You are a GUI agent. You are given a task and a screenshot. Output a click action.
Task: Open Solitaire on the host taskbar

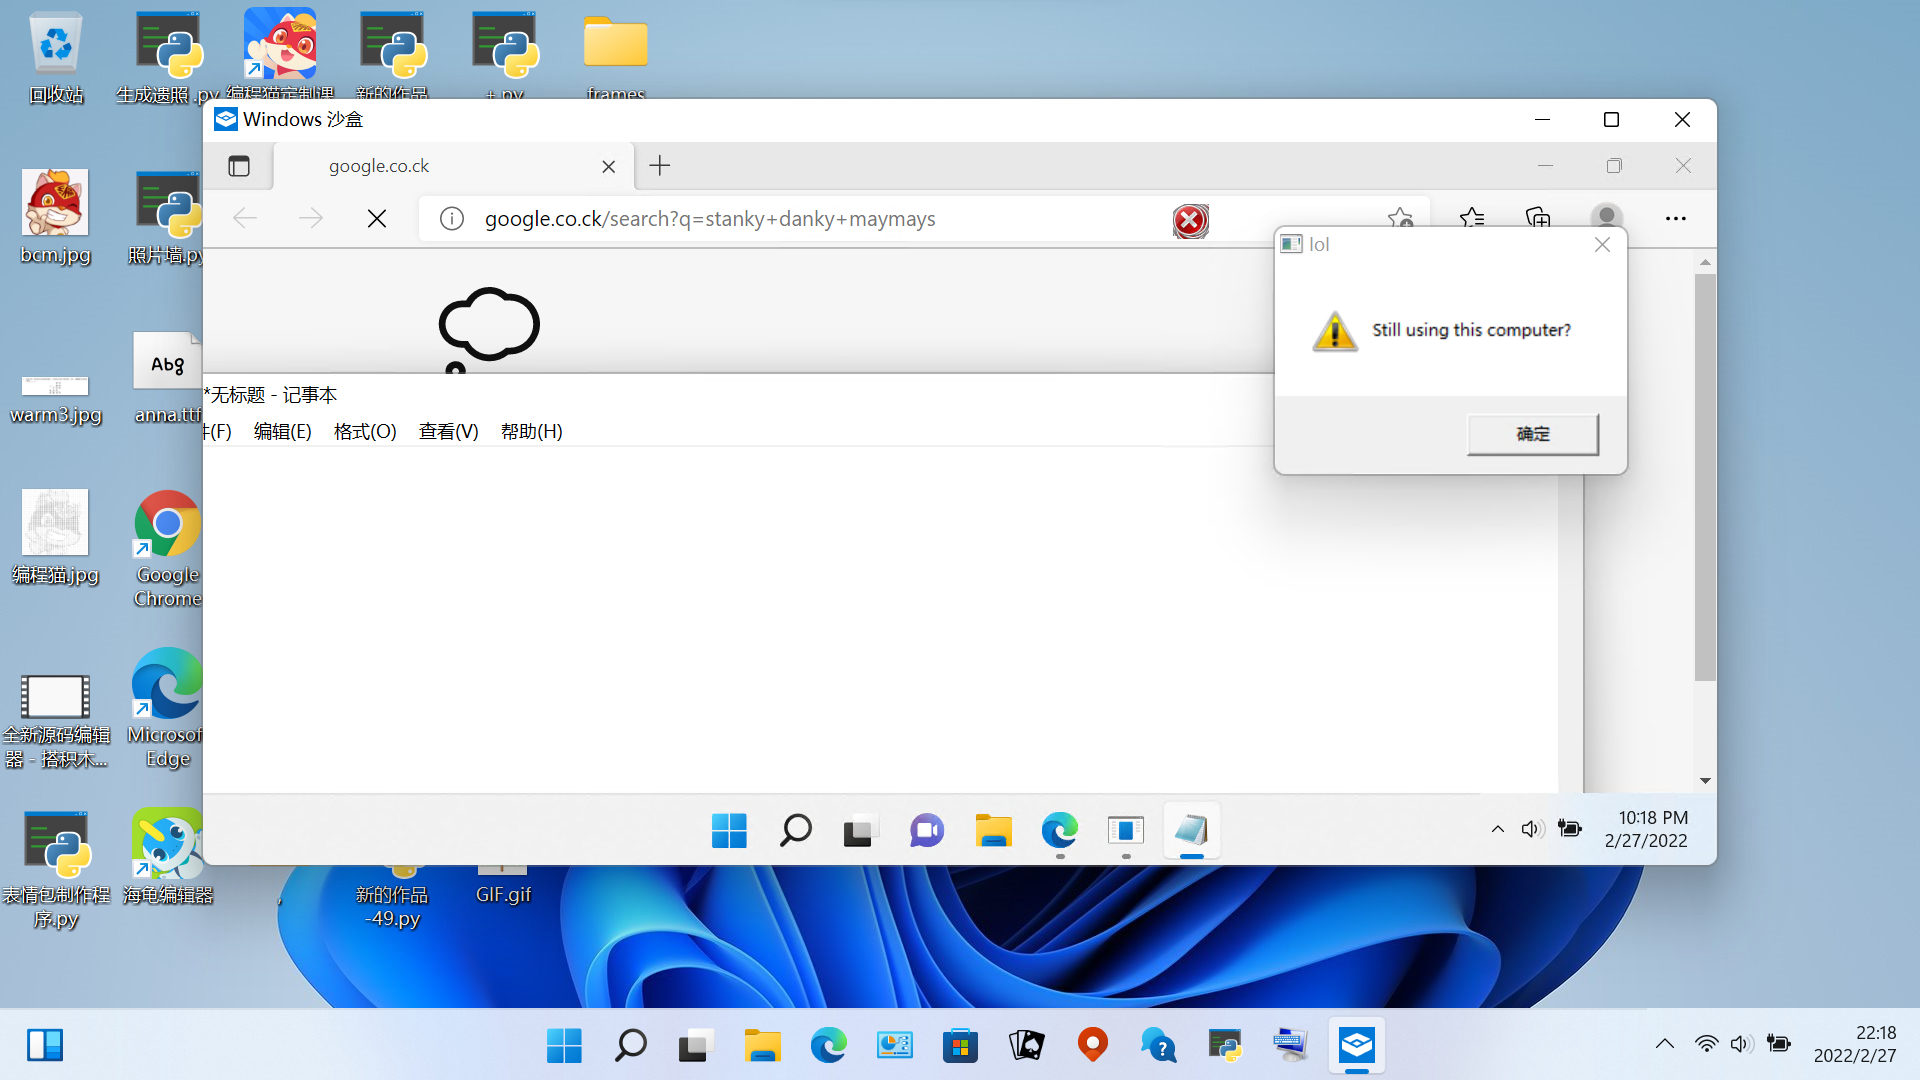[1027, 1046]
